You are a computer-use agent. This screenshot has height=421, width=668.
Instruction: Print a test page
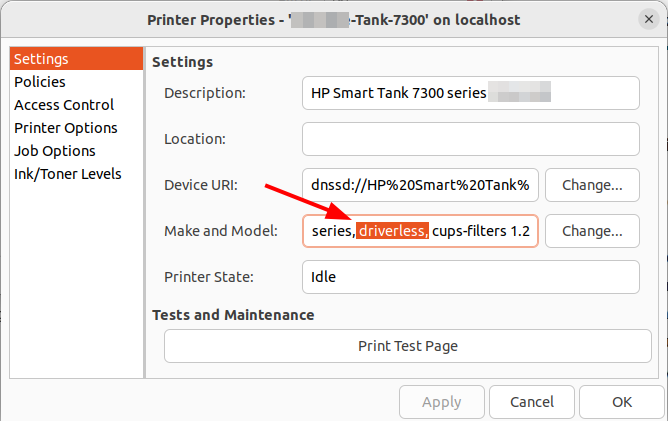coord(408,346)
